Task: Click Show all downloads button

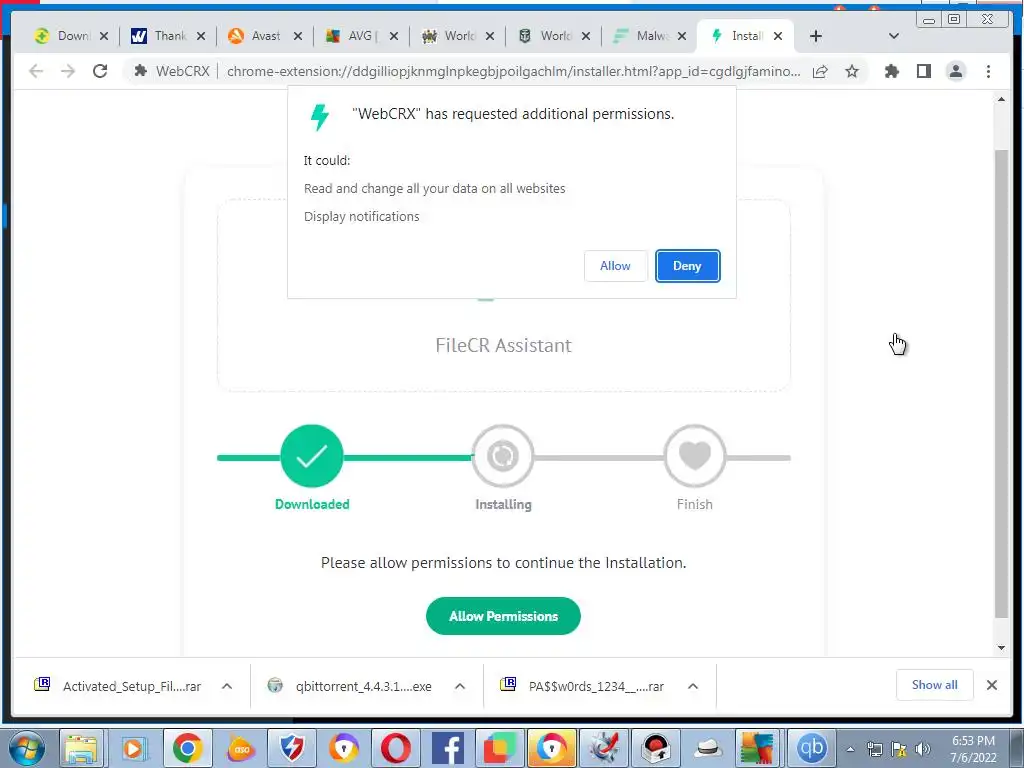Action: (x=935, y=684)
